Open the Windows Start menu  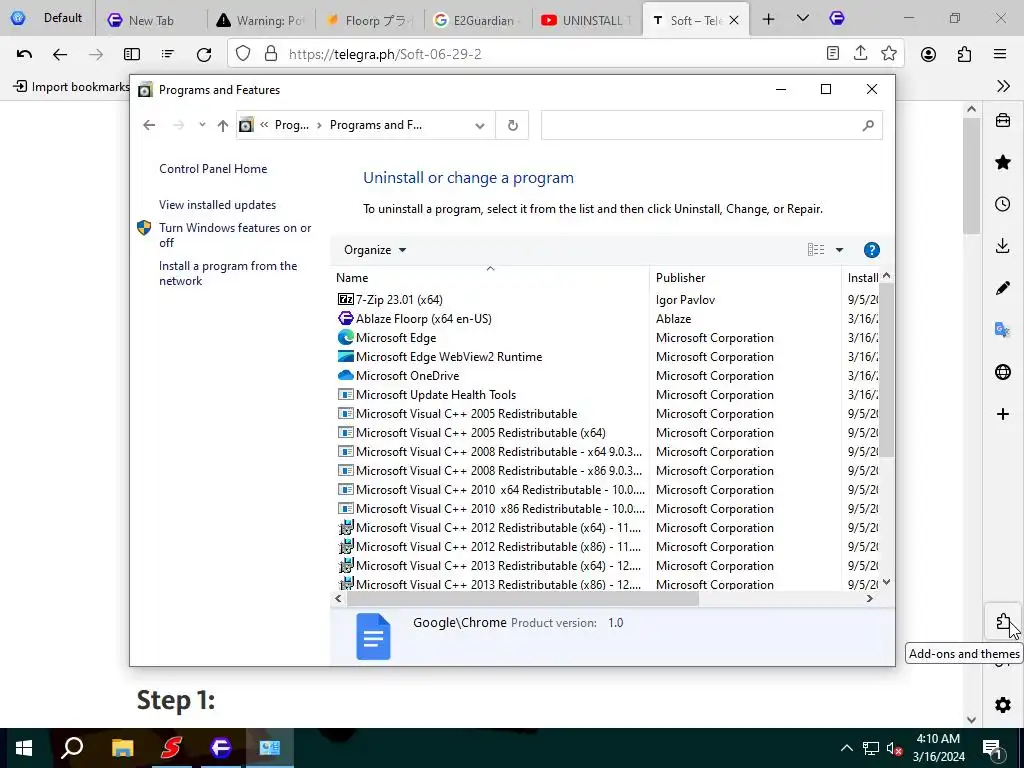pos(24,748)
